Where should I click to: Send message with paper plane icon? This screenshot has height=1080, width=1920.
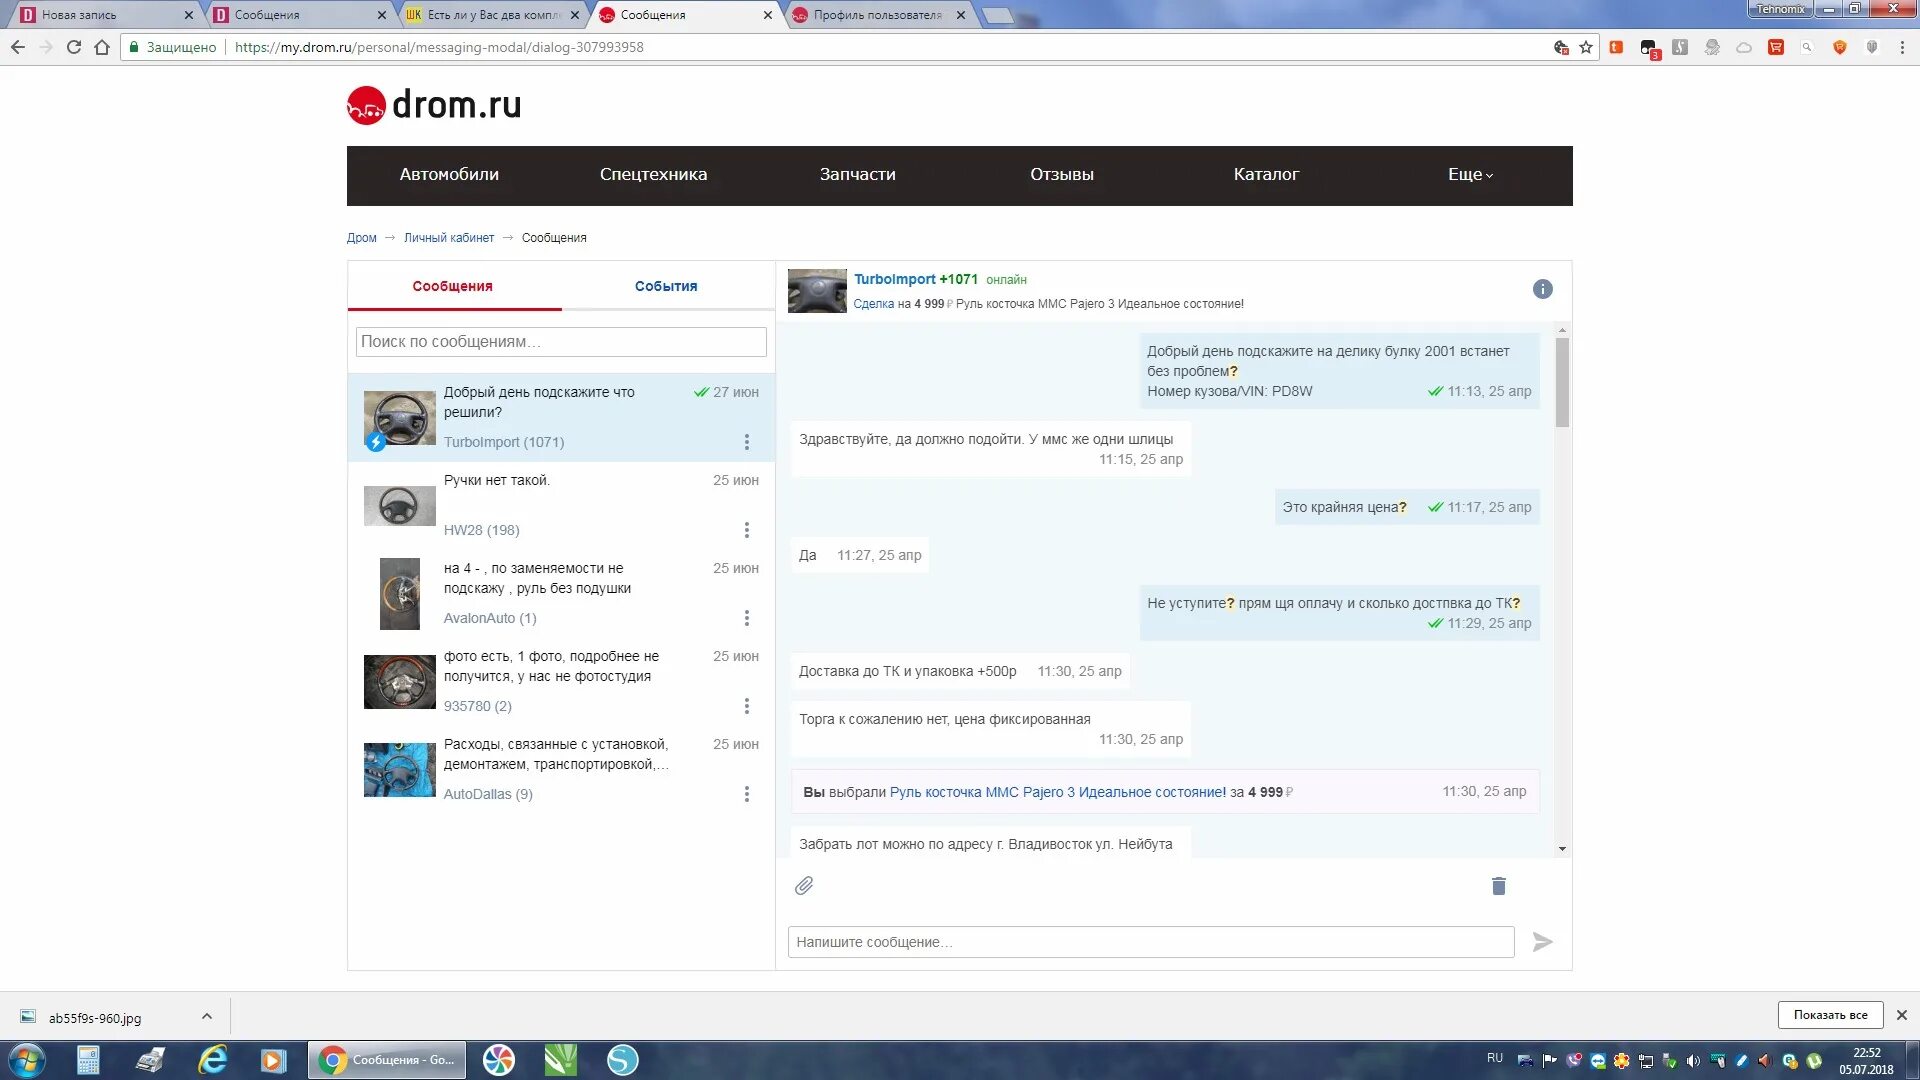click(x=1542, y=942)
